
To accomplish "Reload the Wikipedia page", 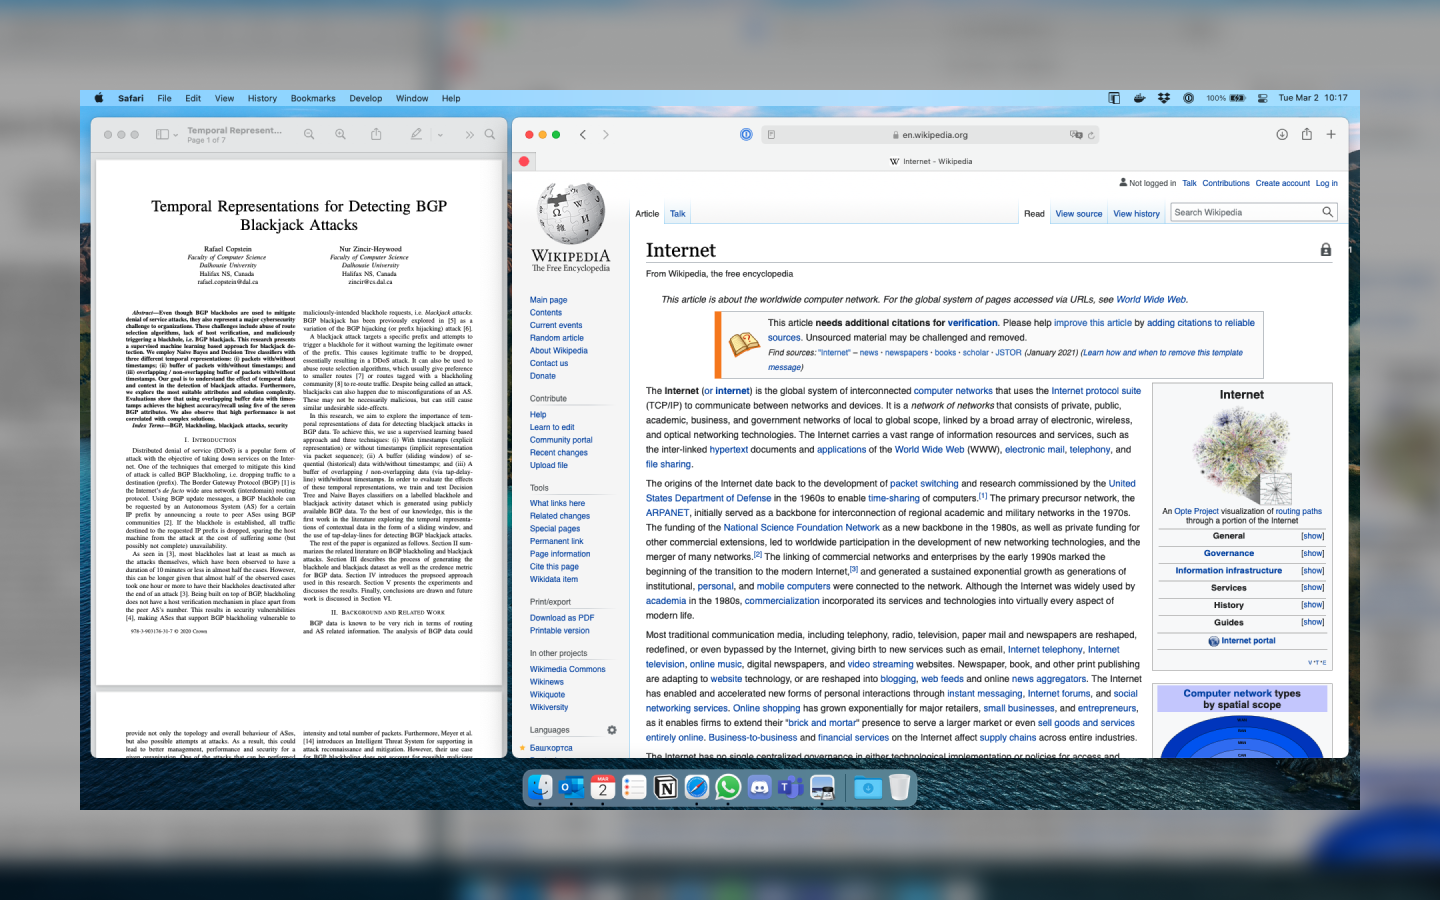I will (x=1091, y=134).
